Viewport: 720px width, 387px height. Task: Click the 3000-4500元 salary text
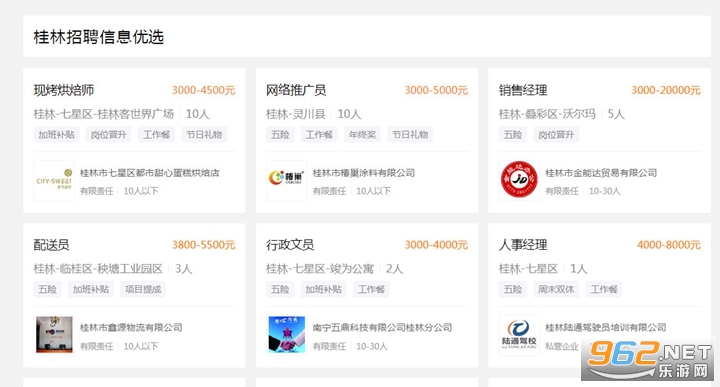[x=203, y=90]
